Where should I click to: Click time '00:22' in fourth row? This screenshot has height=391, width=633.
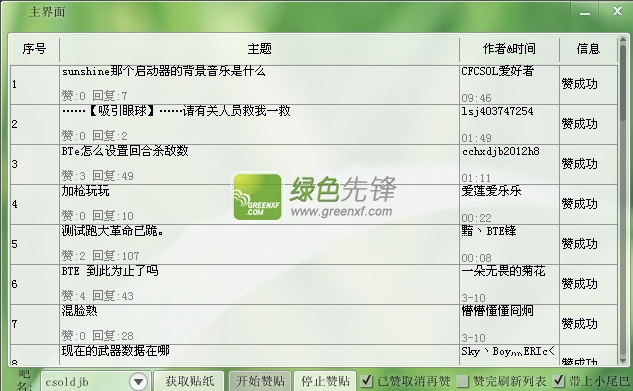pyautogui.click(x=476, y=218)
